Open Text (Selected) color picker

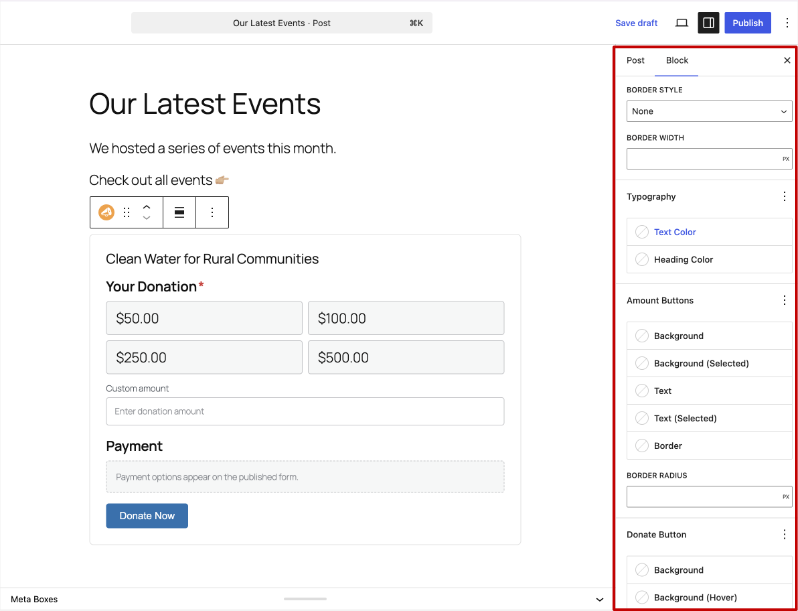[x=709, y=418]
